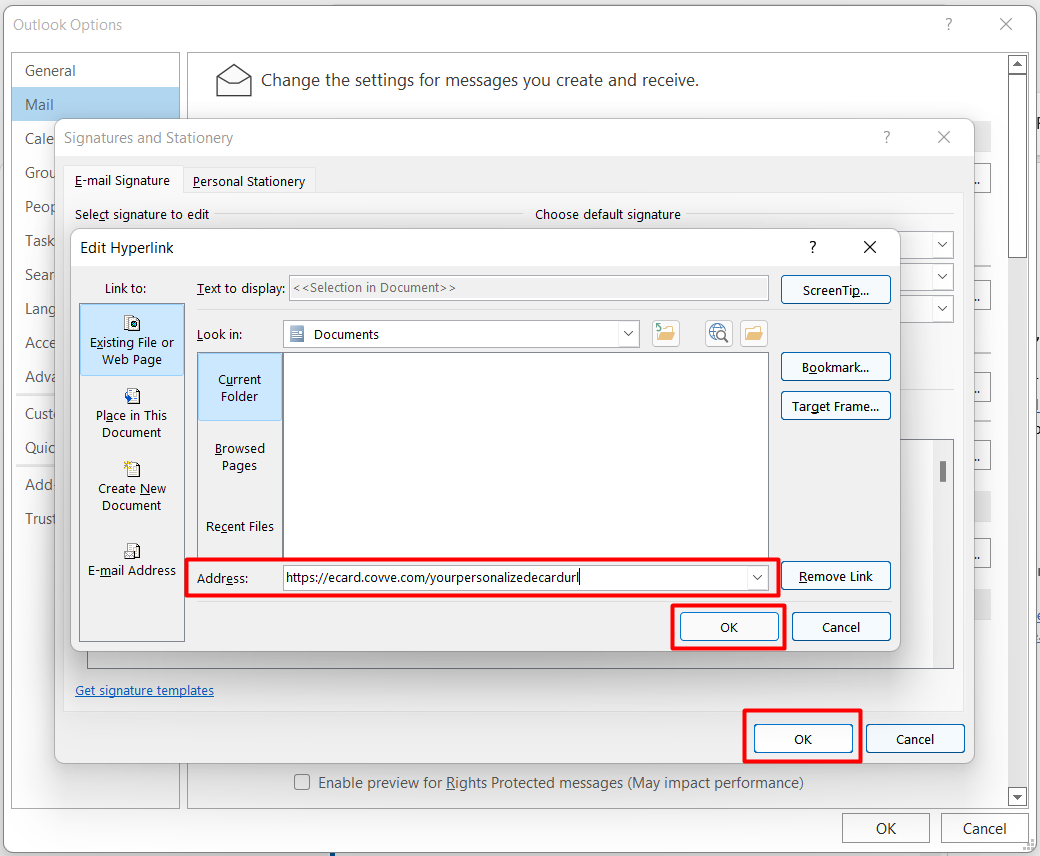This screenshot has height=856, width=1040.
Task: Expand first default signature dropdown arrow
Action: (942, 245)
